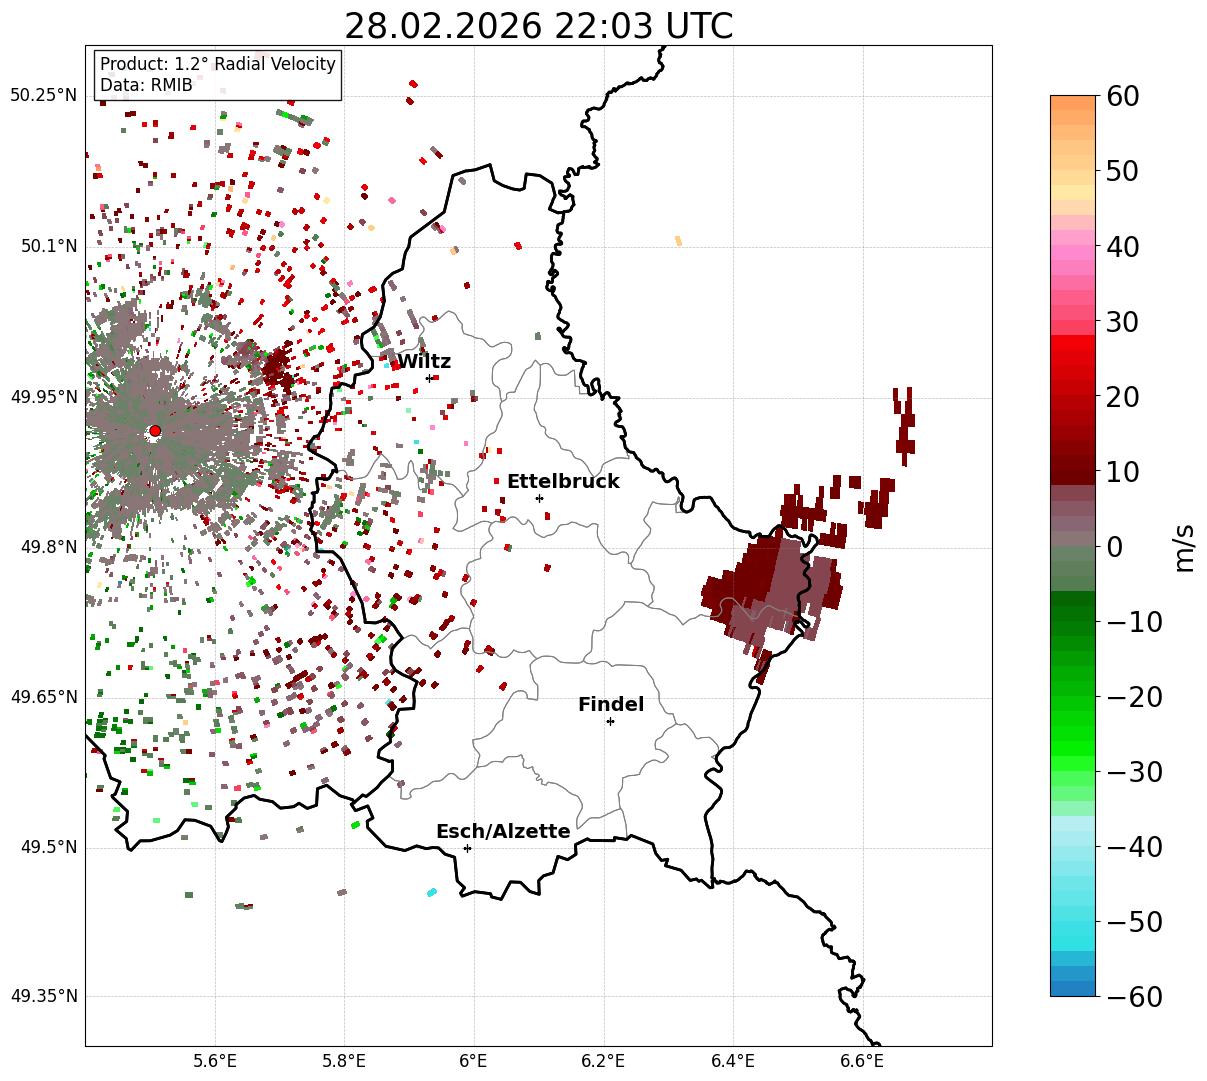Click the Data: RMIB legend line
Viewport: 1207px width, 1081px height.
[x=146, y=86]
